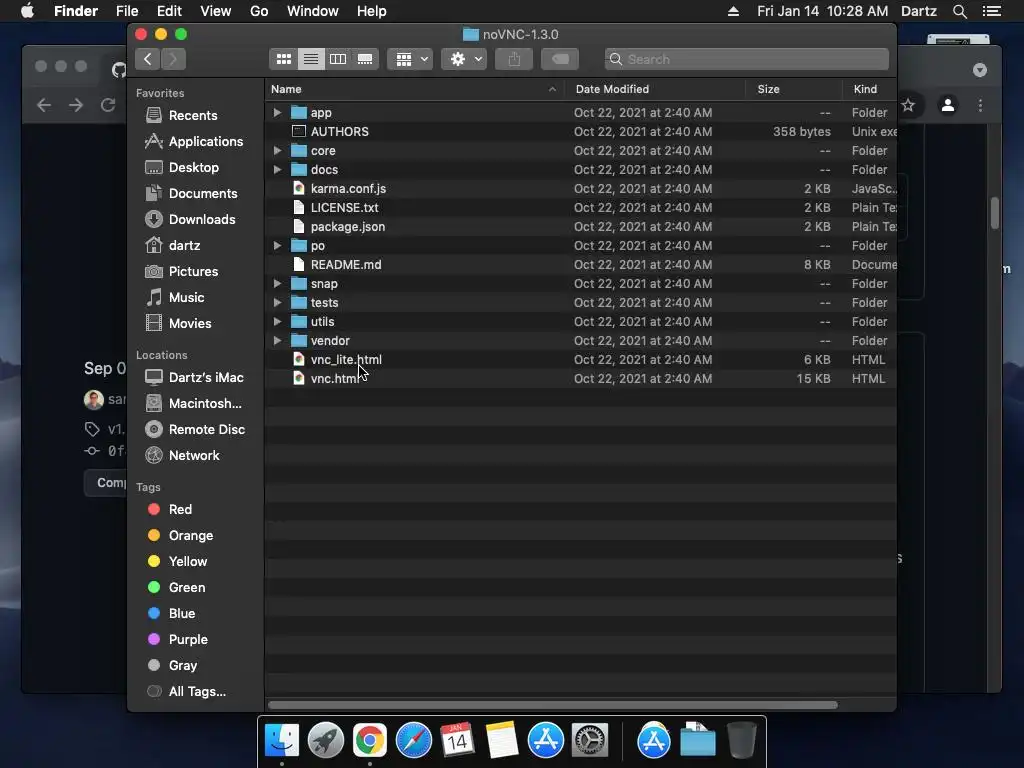The width and height of the screenshot is (1024, 768).
Task: Switch Finder to list view
Action: click(311, 59)
